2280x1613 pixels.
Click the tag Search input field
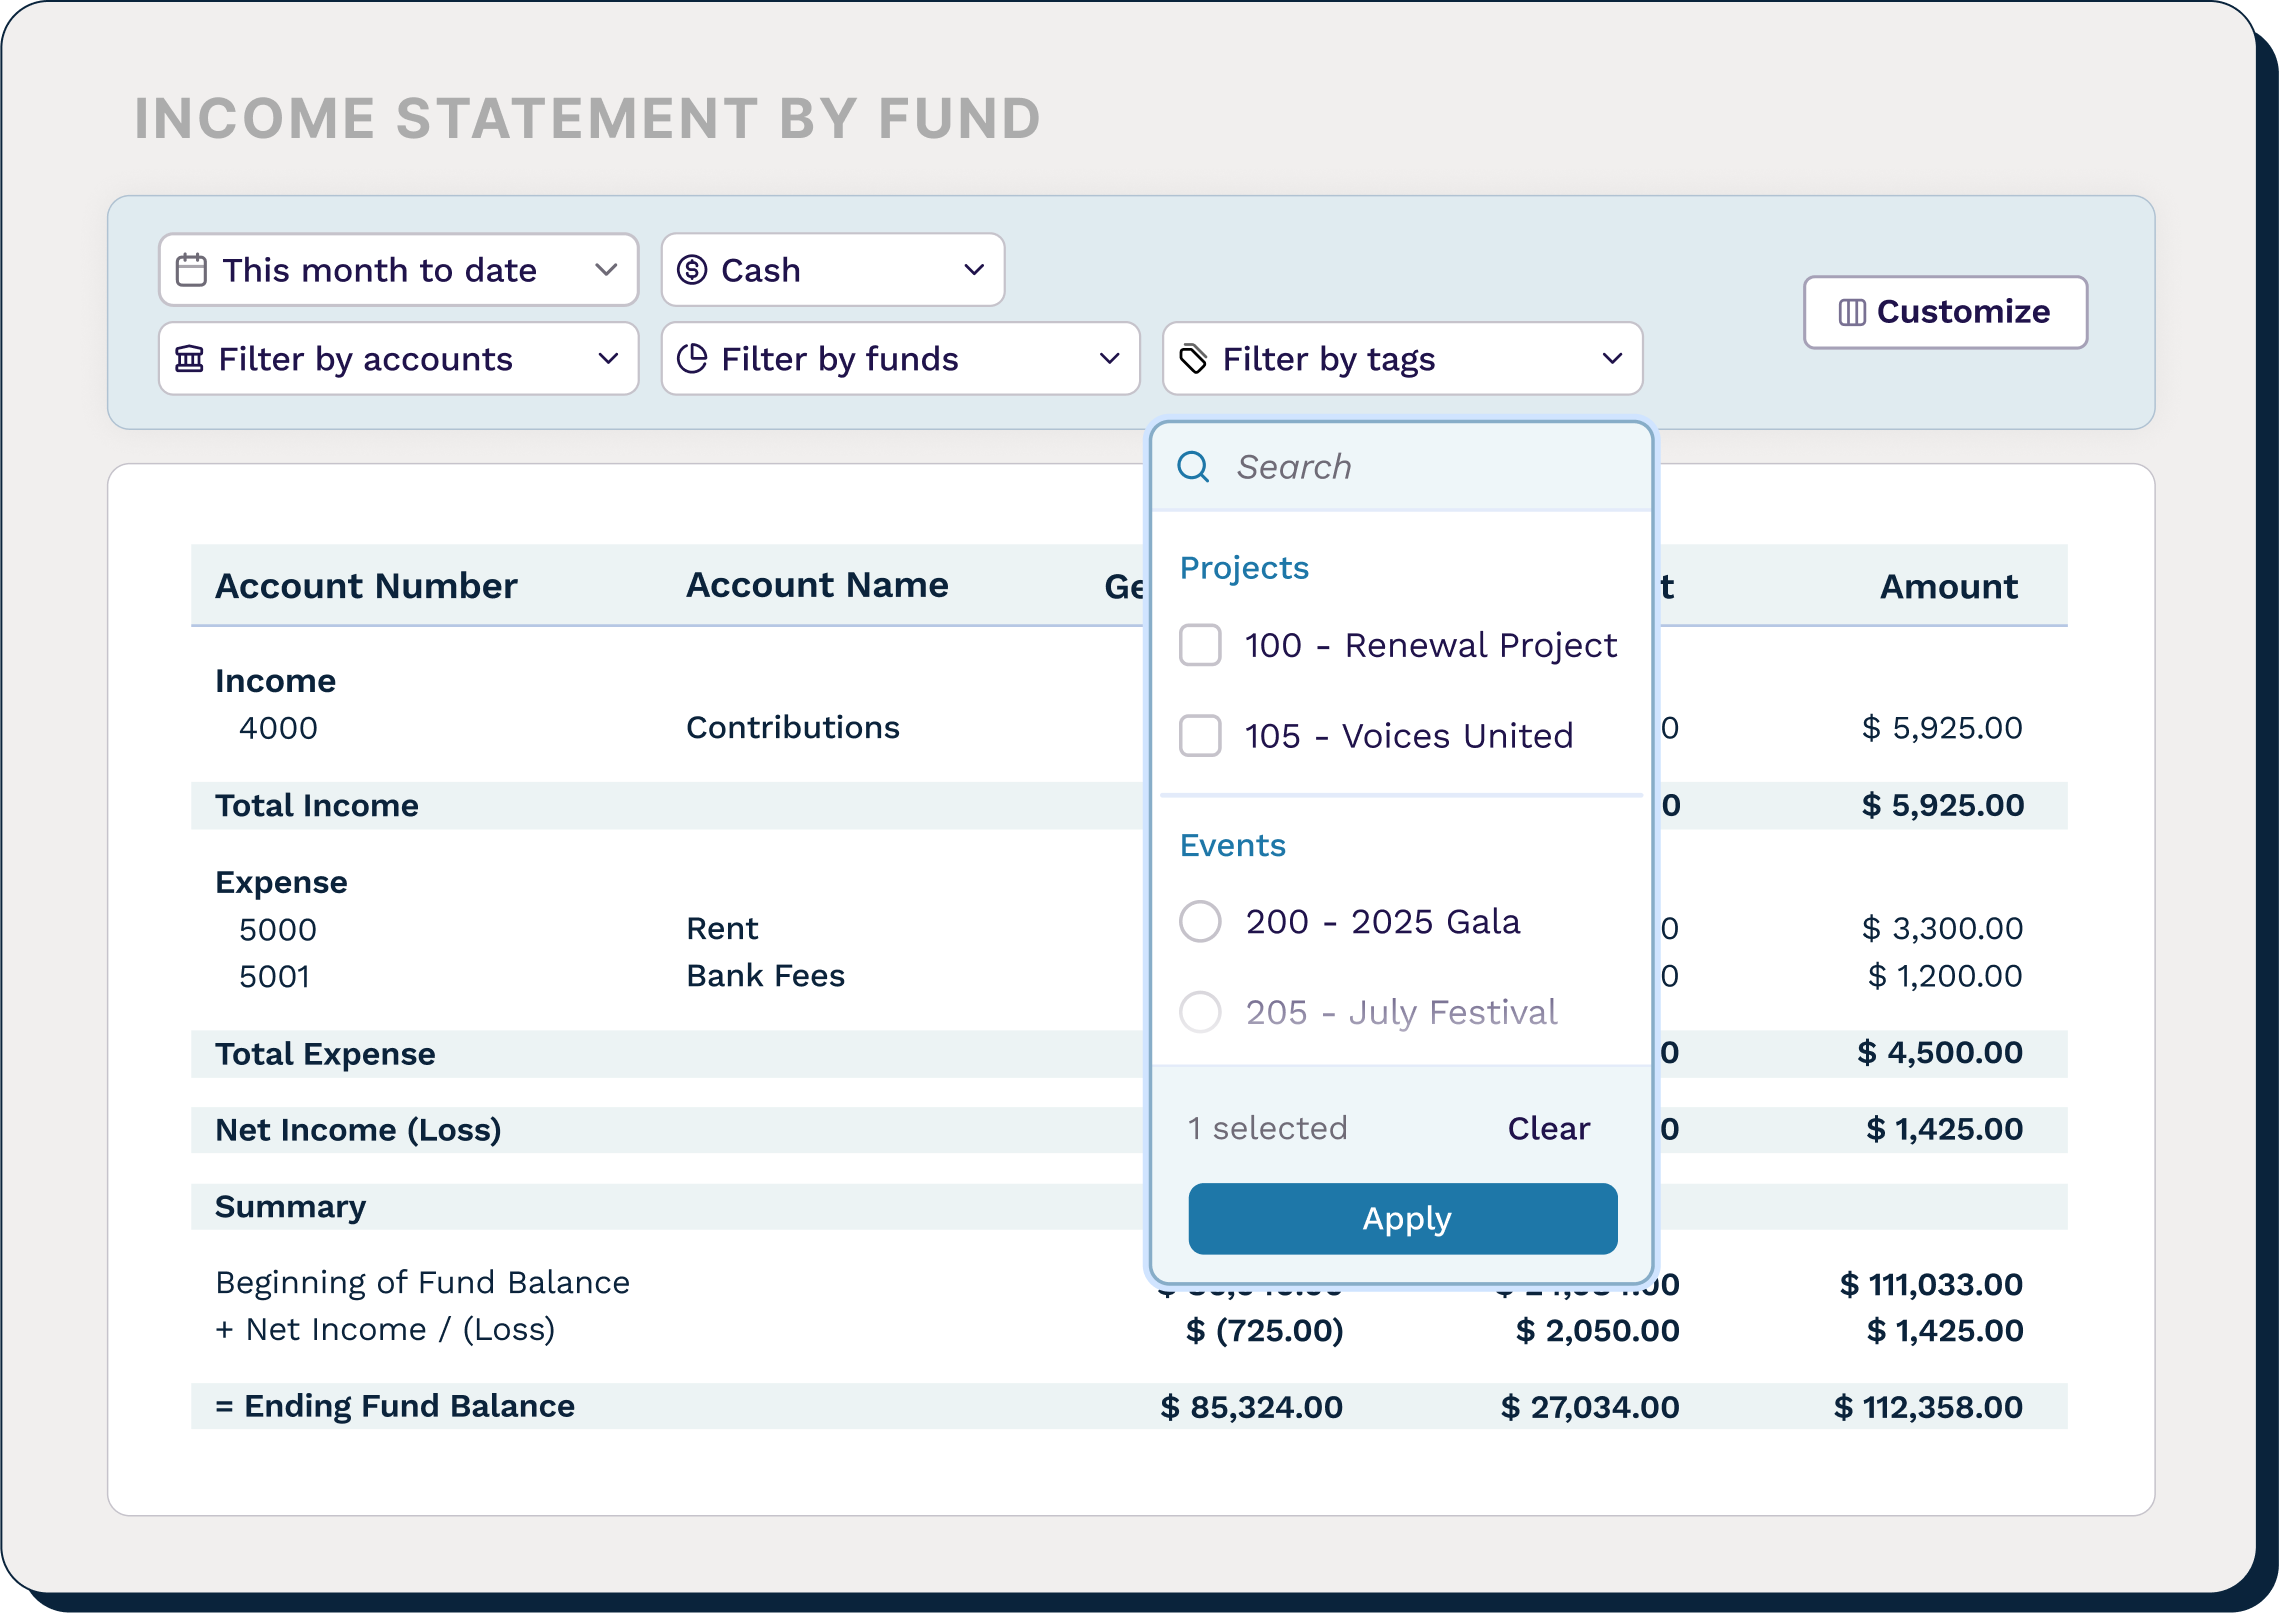[1402, 466]
